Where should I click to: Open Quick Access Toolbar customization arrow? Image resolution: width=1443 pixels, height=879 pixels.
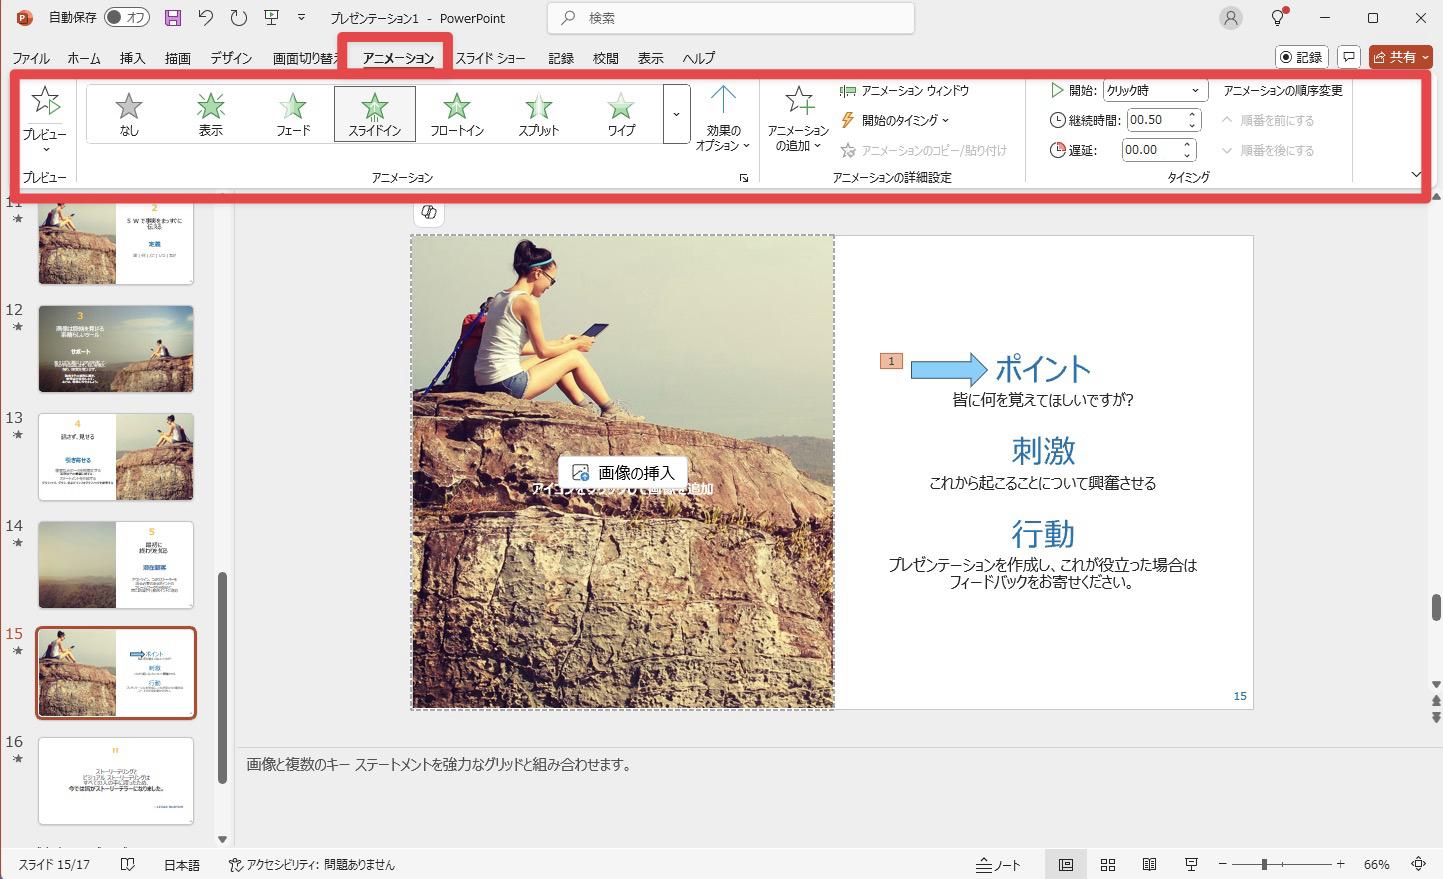point(301,18)
